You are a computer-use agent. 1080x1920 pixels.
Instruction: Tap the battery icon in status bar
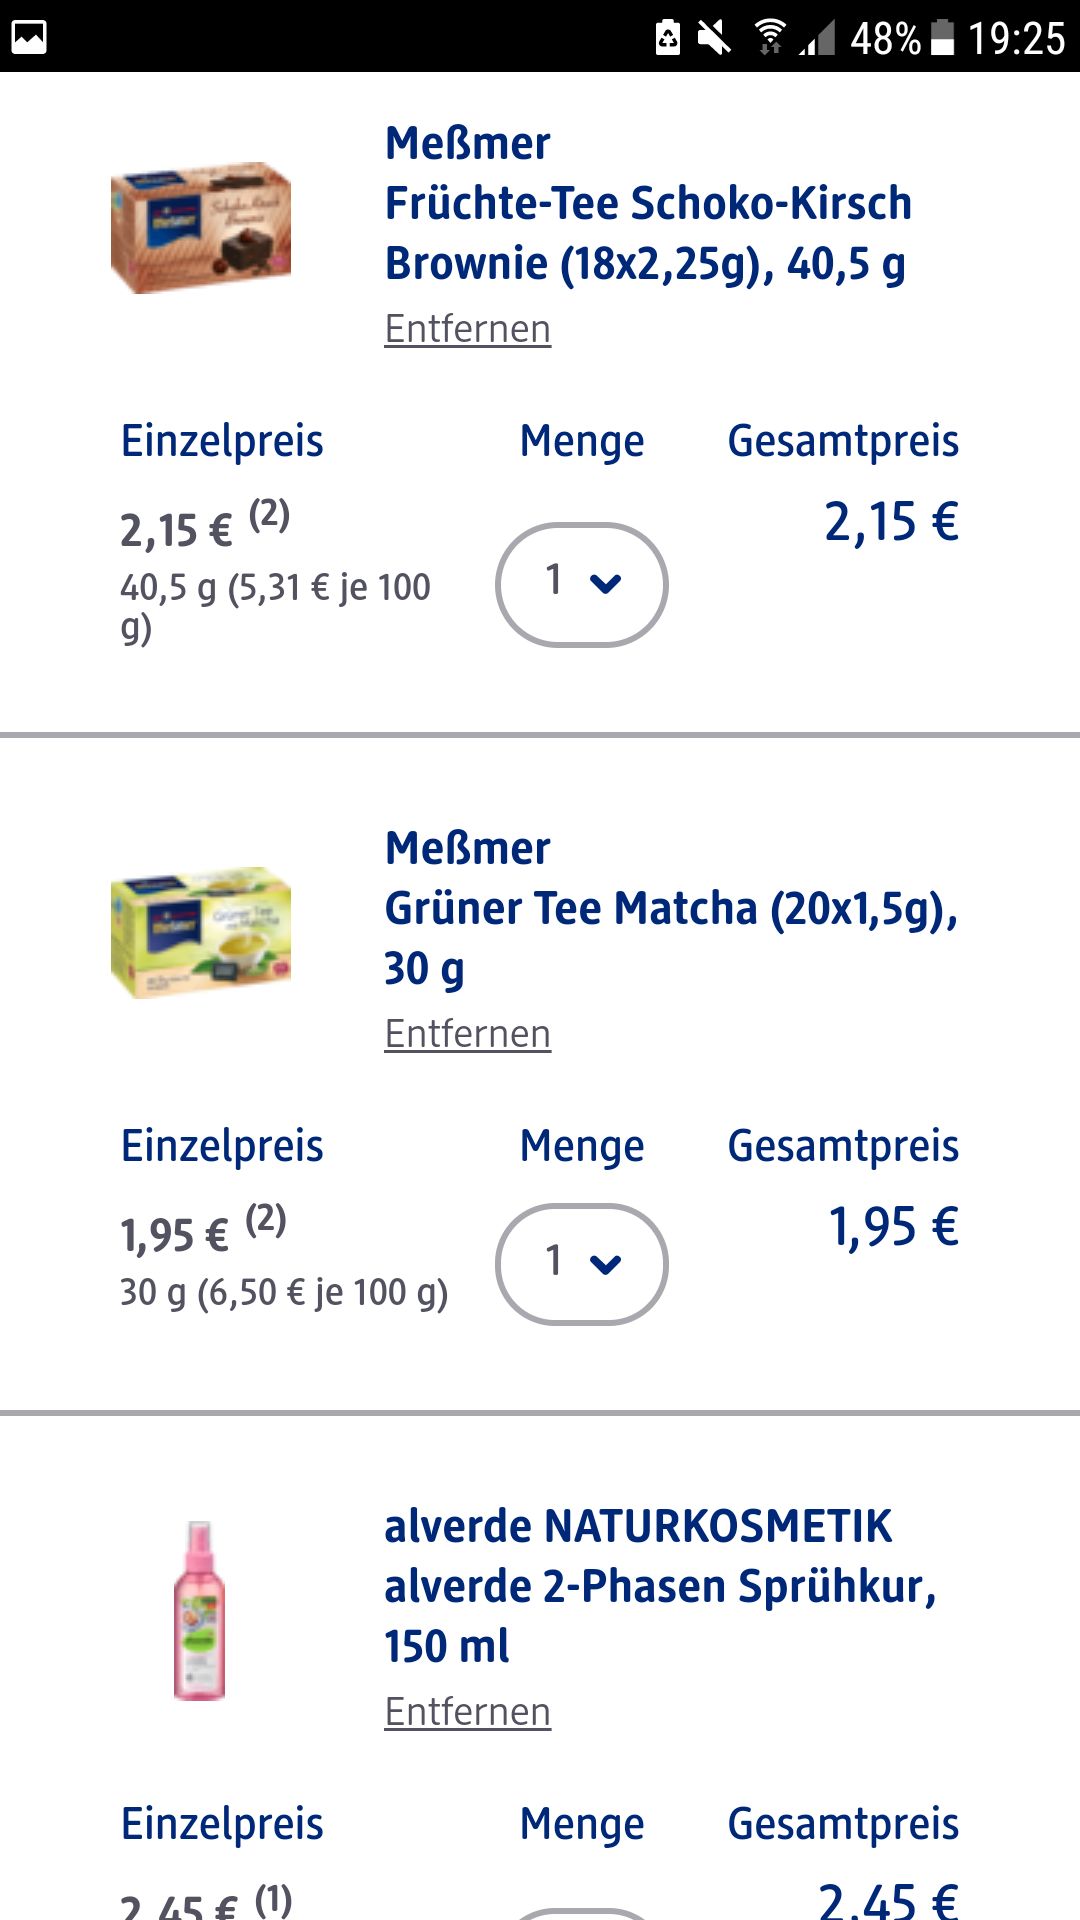pyautogui.click(x=942, y=37)
